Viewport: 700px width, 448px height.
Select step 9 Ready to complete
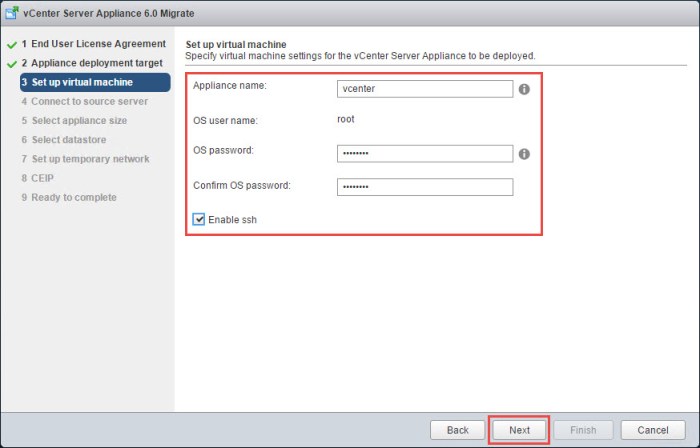click(x=73, y=197)
